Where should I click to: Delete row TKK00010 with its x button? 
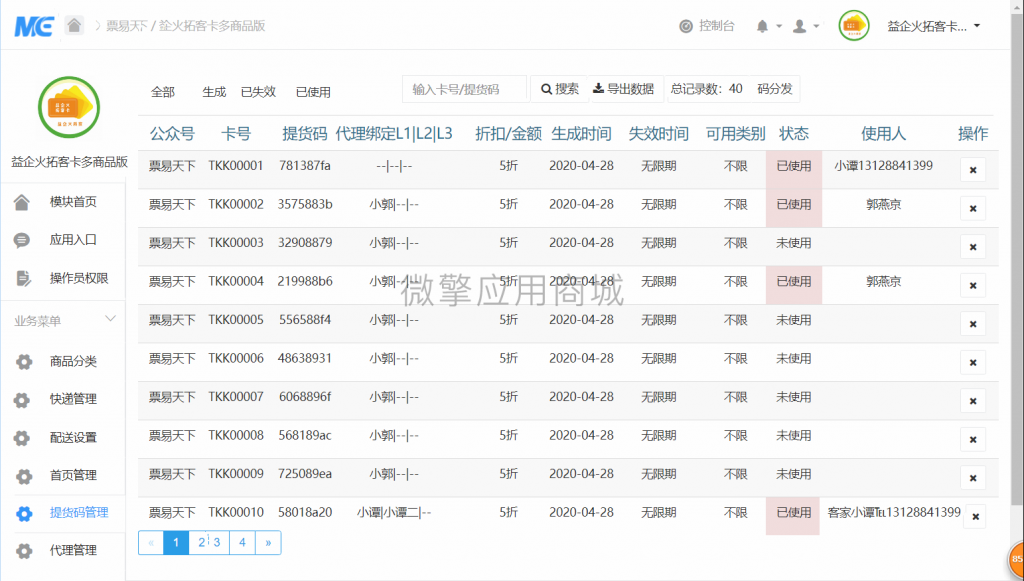pyautogui.click(x=976, y=517)
